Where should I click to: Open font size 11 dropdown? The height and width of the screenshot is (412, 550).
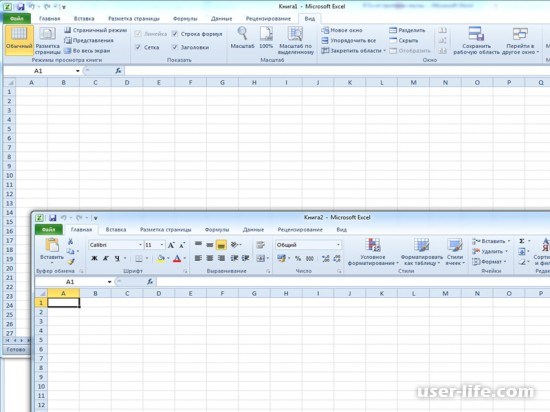tap(162, 245)
